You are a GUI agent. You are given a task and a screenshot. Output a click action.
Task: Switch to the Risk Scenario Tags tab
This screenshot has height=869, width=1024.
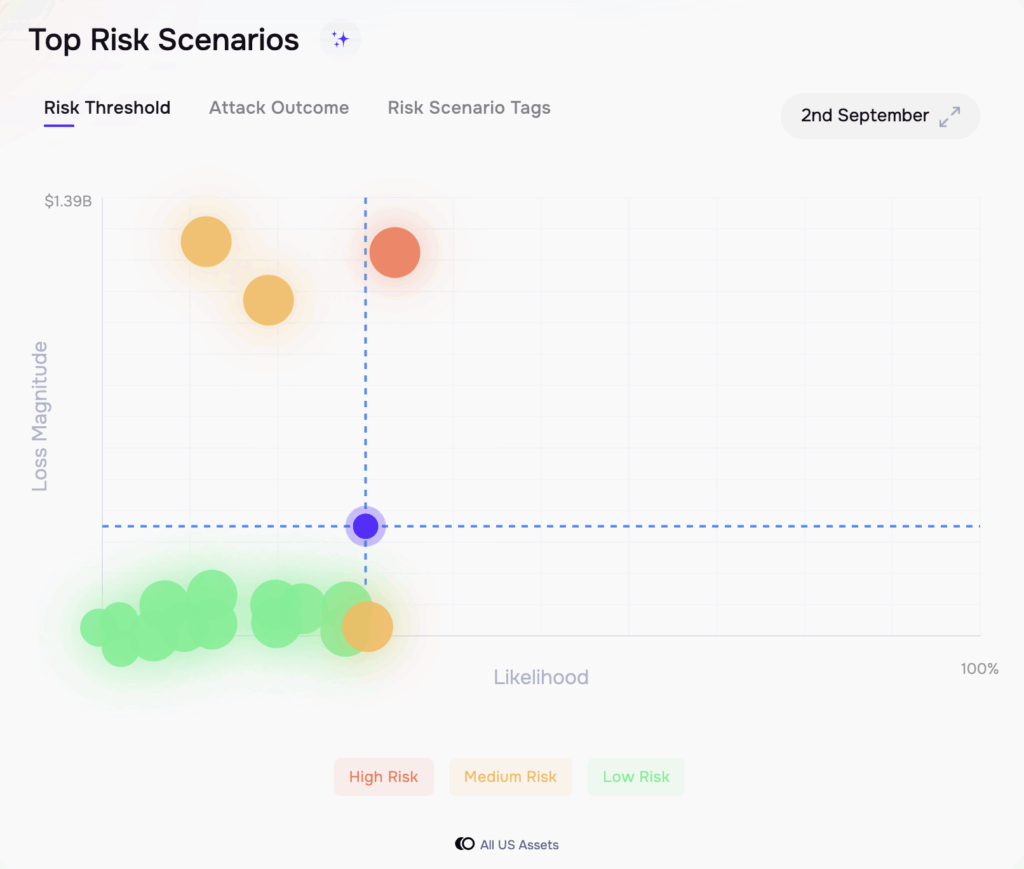click(x=469, y=108)
